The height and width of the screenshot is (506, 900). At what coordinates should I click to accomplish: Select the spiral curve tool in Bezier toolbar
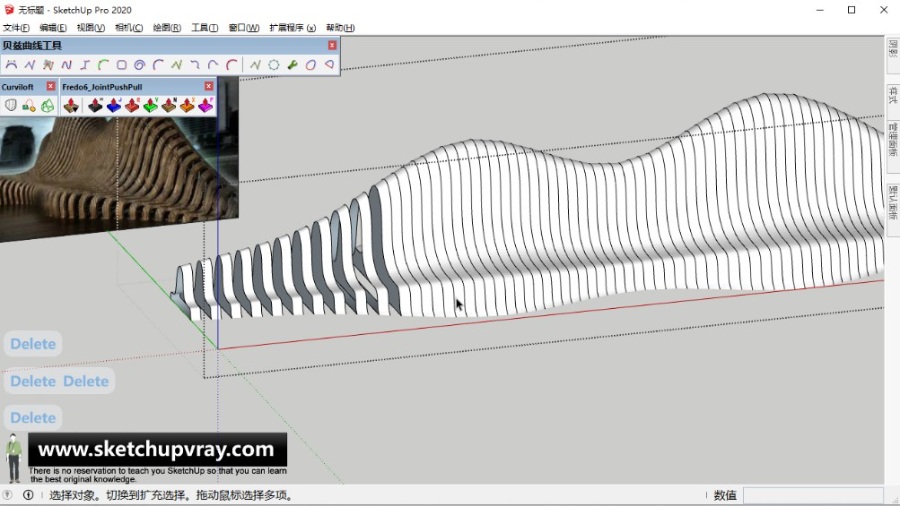pyautogui.click(x=139, y=65)
